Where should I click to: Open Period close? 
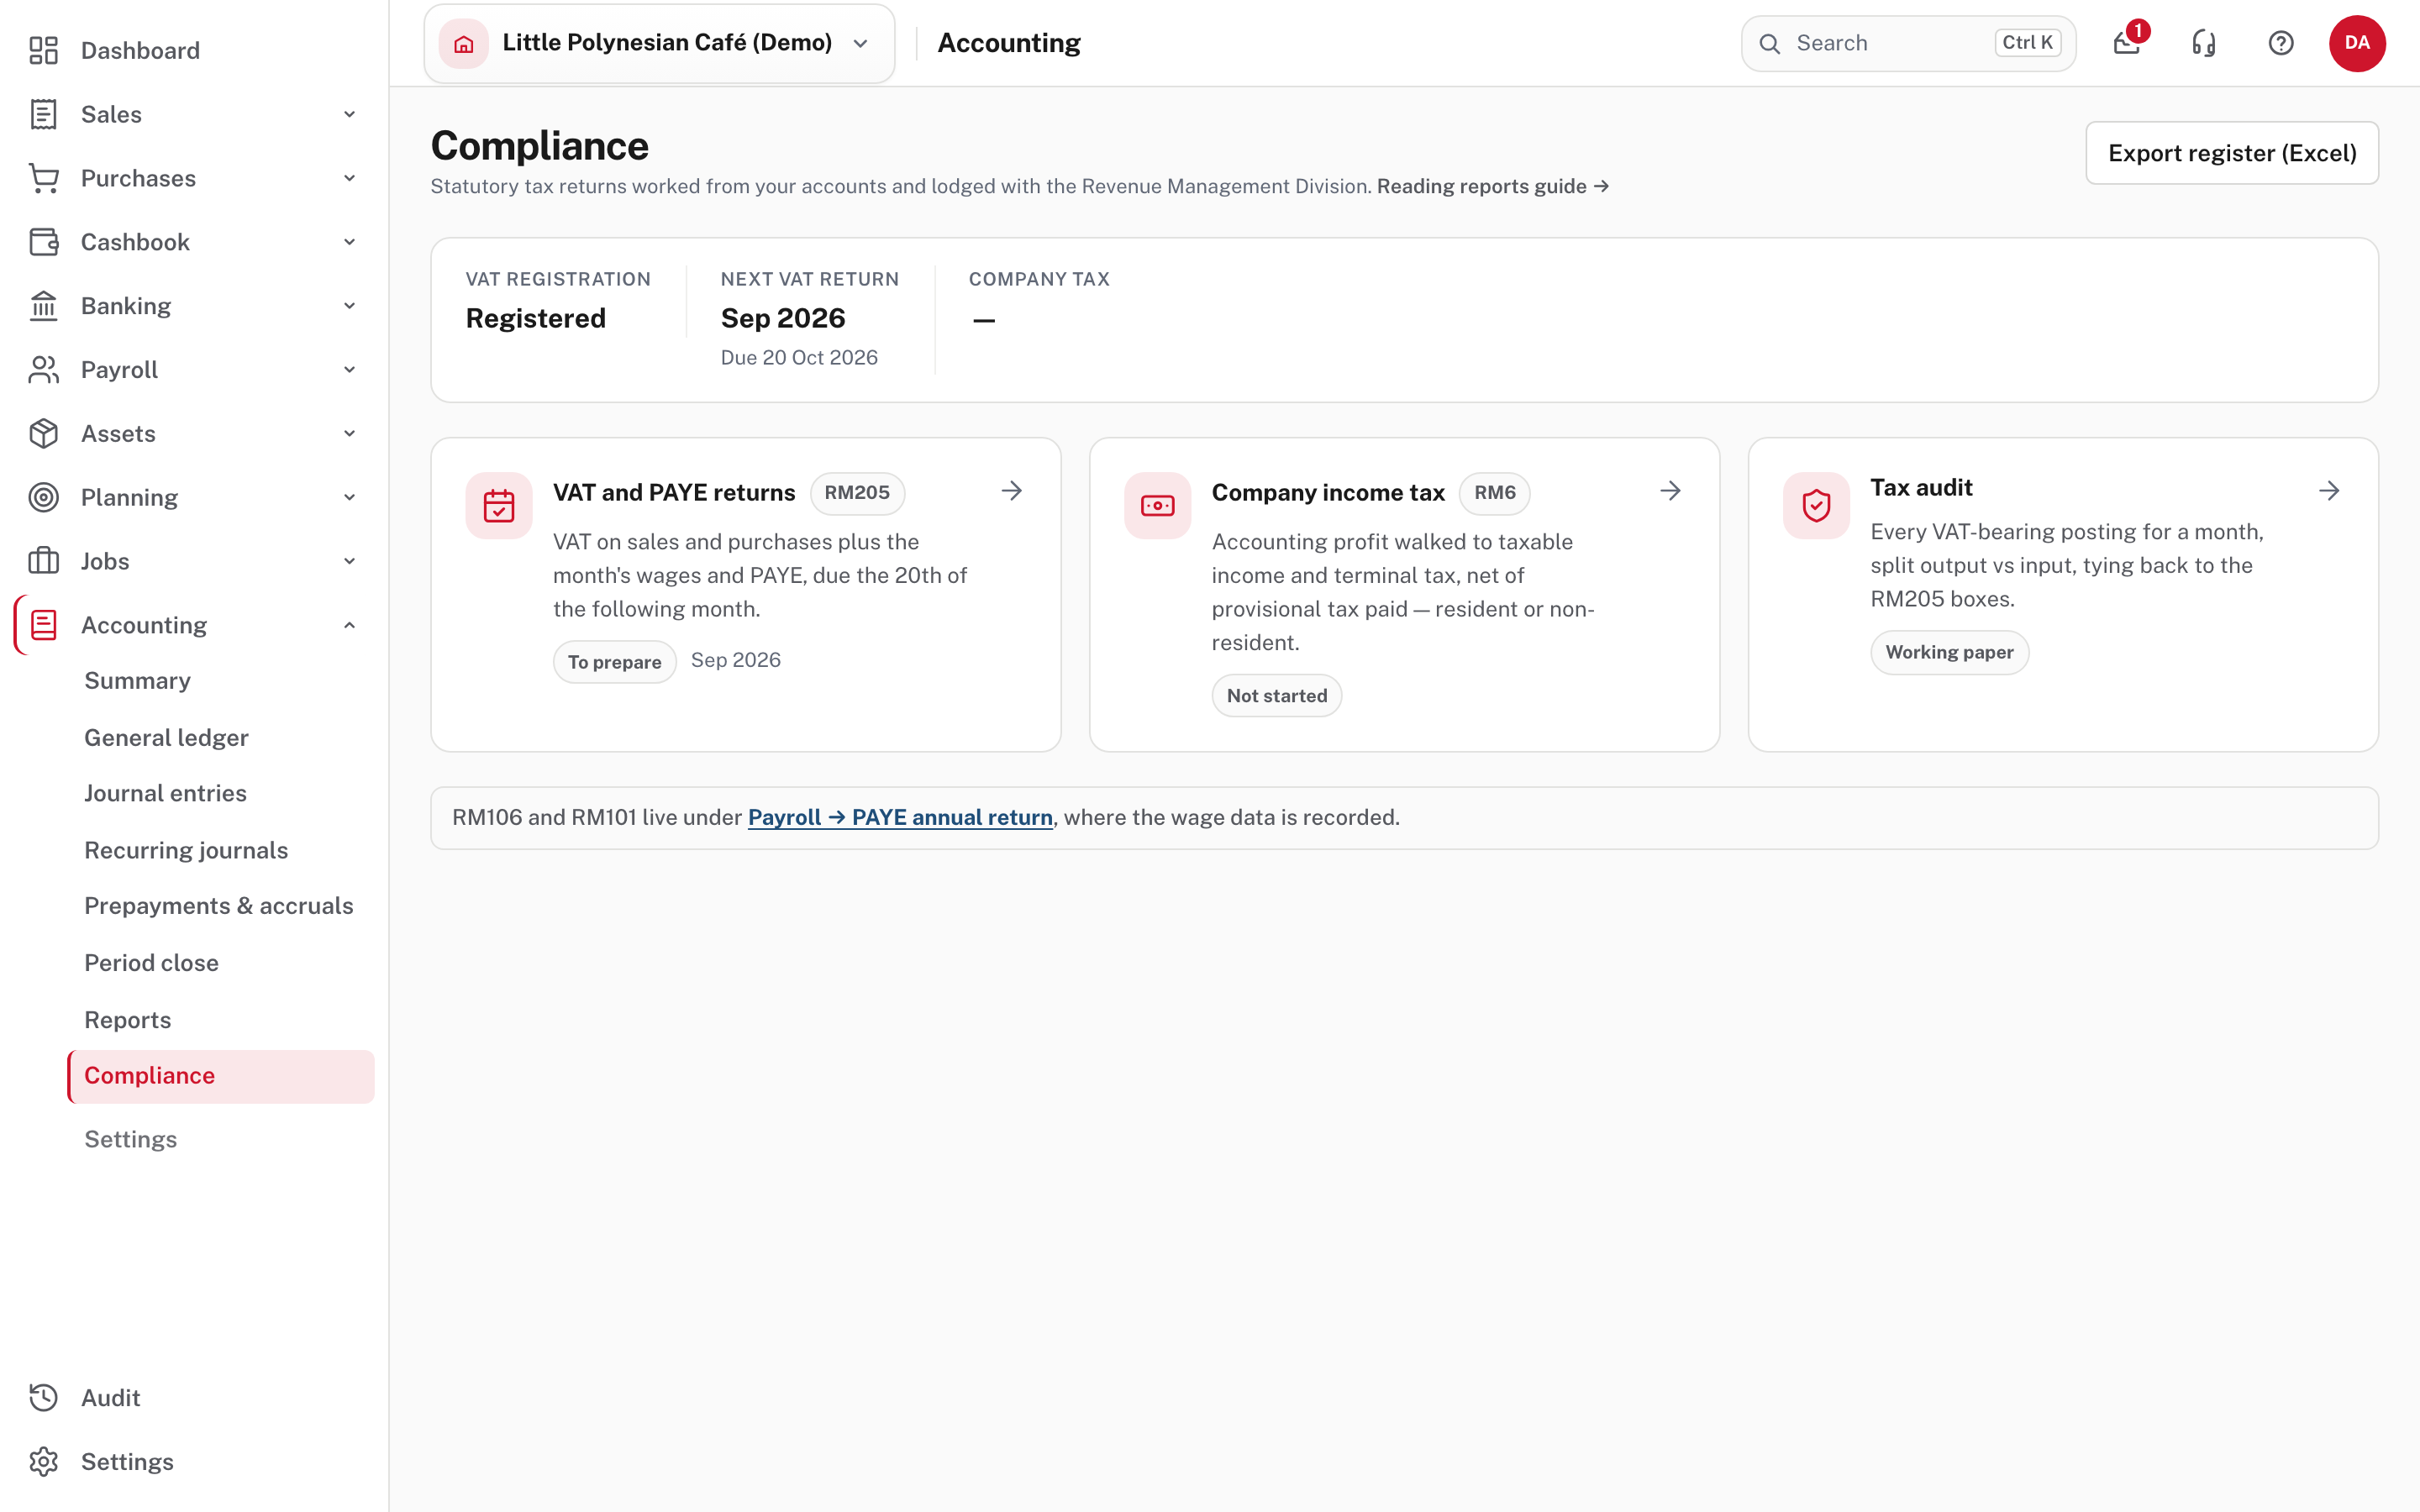click(x=151, y=962)
